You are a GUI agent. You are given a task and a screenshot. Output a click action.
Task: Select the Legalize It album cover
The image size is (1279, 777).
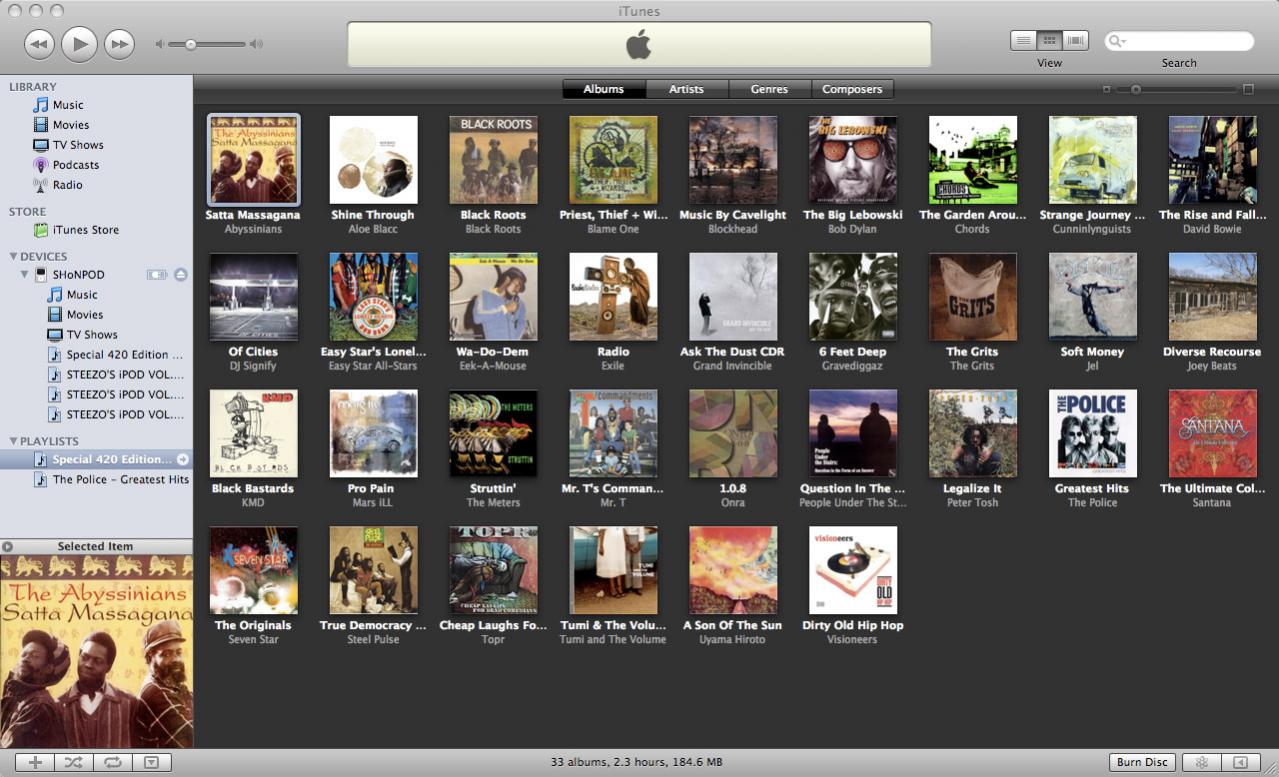click(973, 434)
